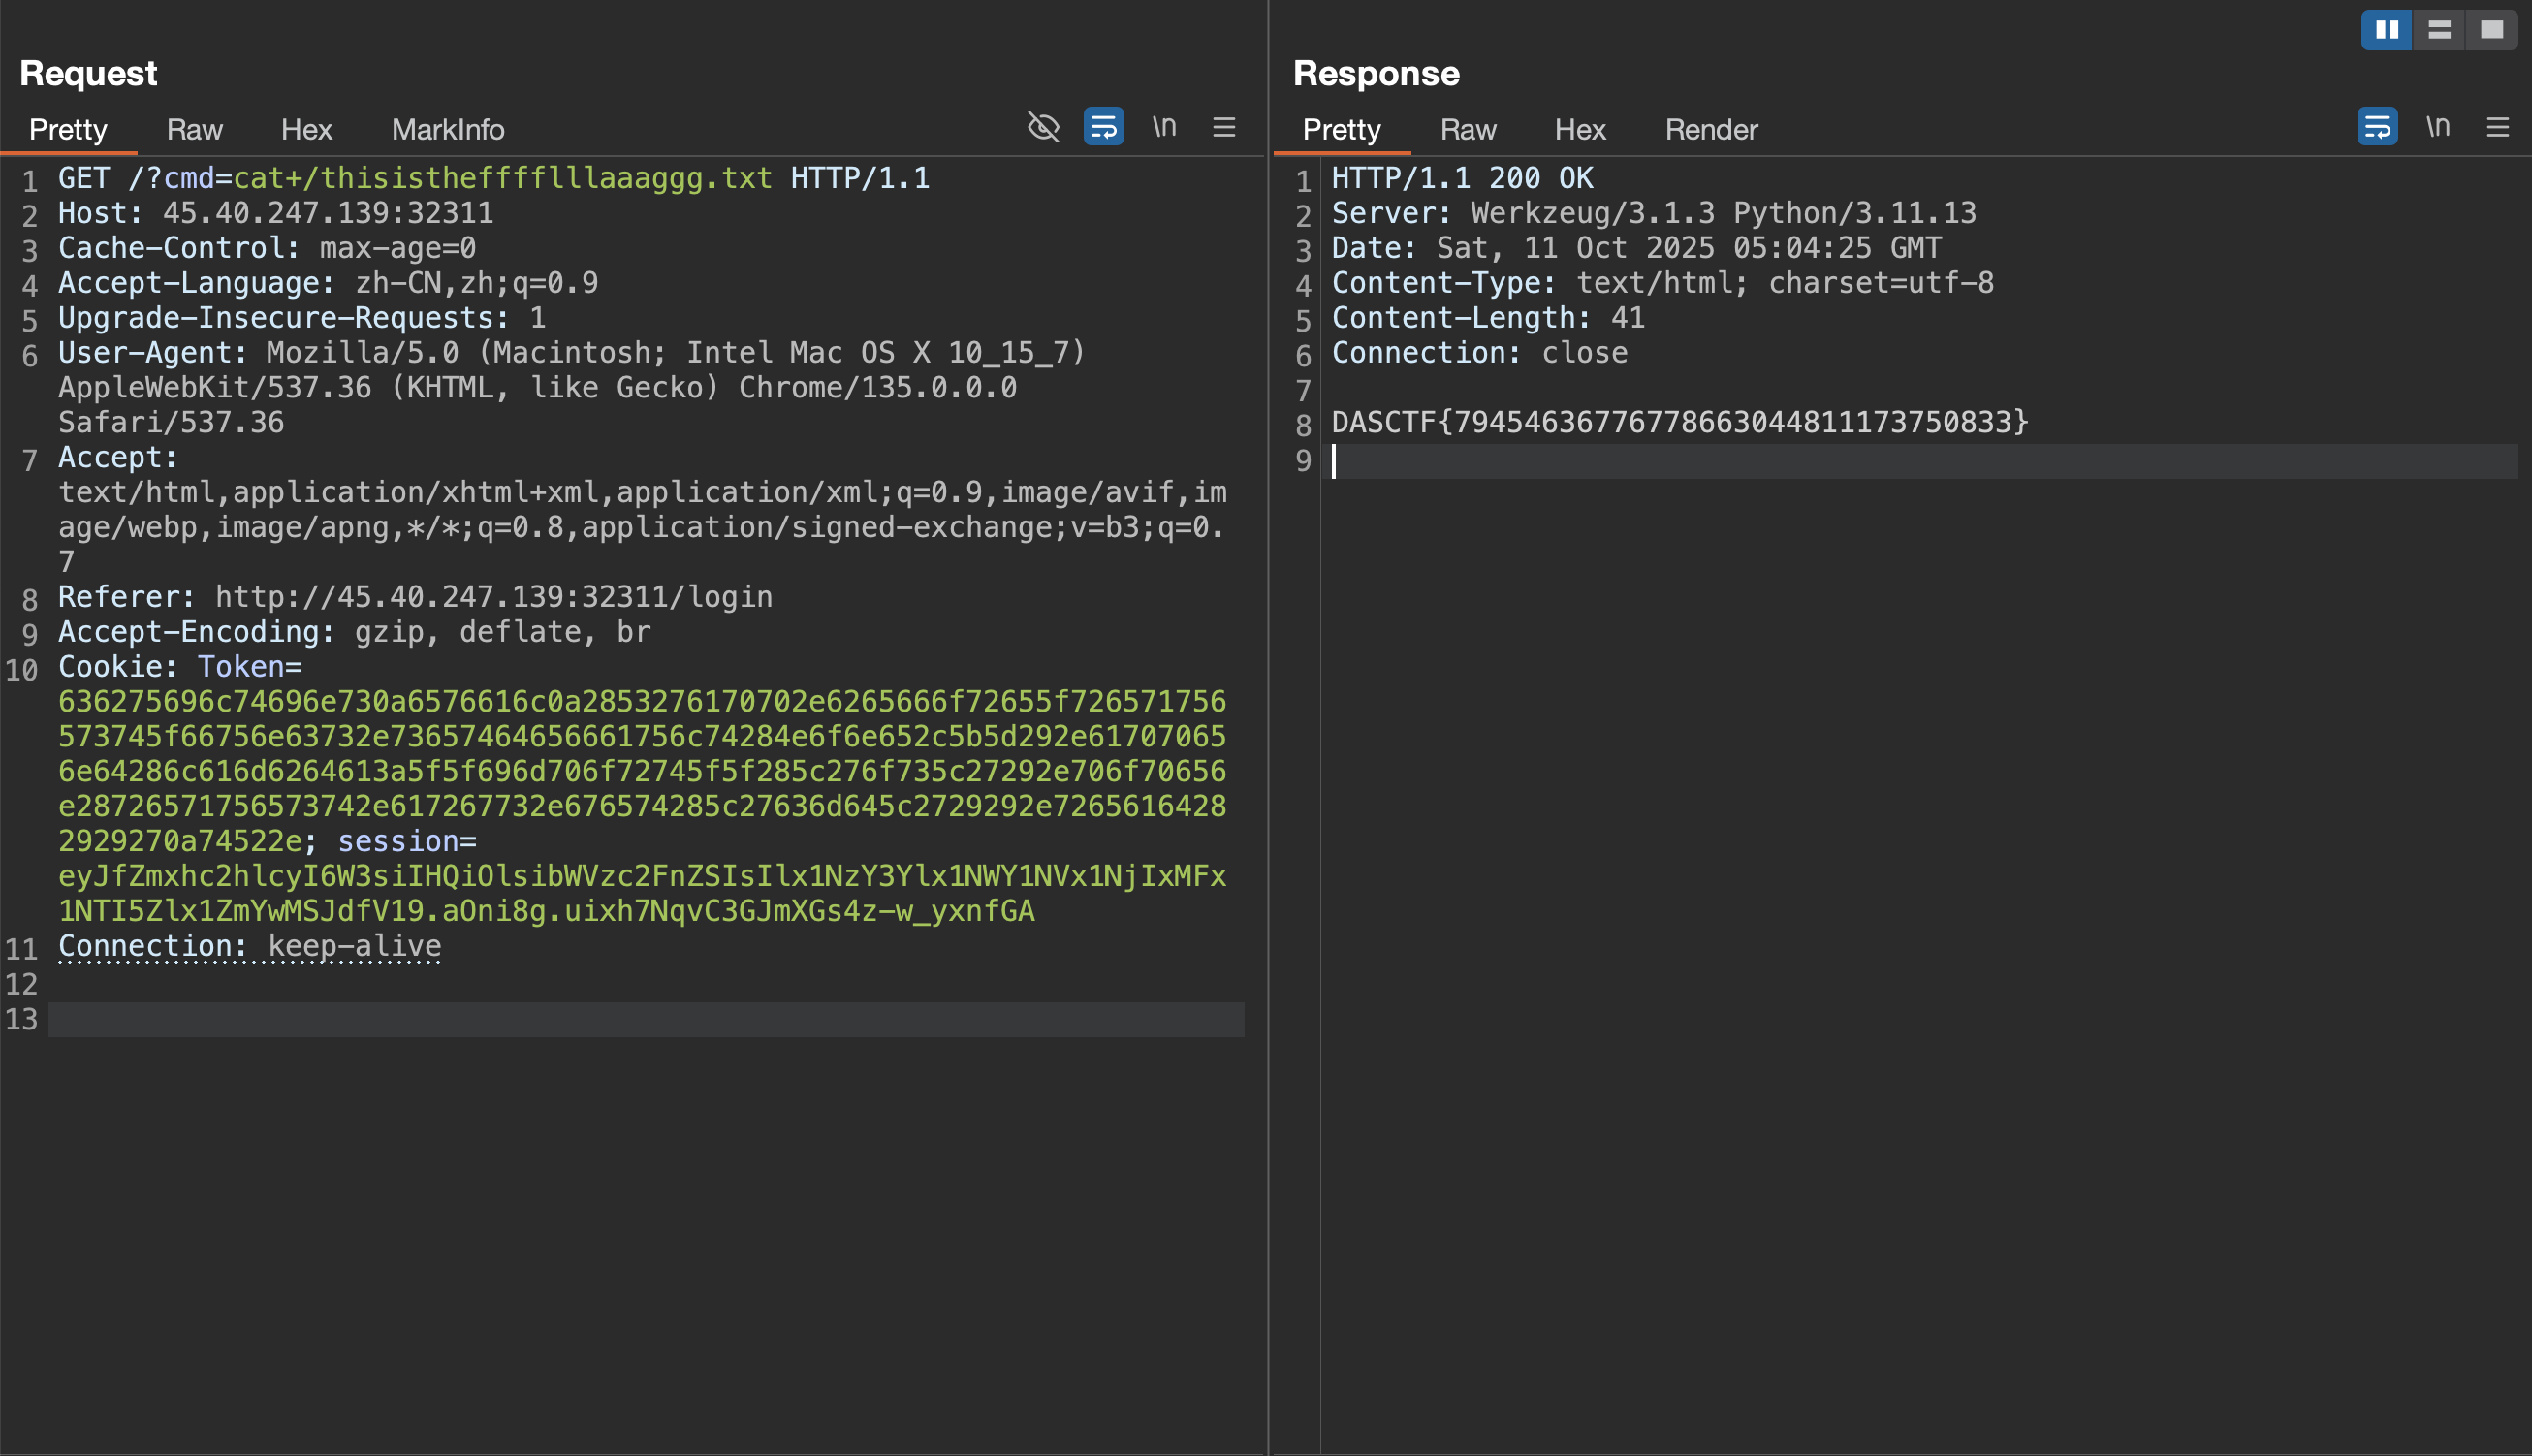Click the DASCTF flag line in the Response

pyautogui.click(x=1679, y=423)
